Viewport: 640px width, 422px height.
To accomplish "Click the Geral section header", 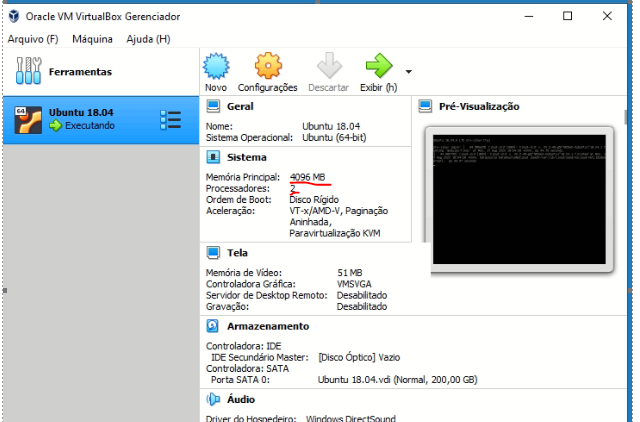I will (240, 106).
